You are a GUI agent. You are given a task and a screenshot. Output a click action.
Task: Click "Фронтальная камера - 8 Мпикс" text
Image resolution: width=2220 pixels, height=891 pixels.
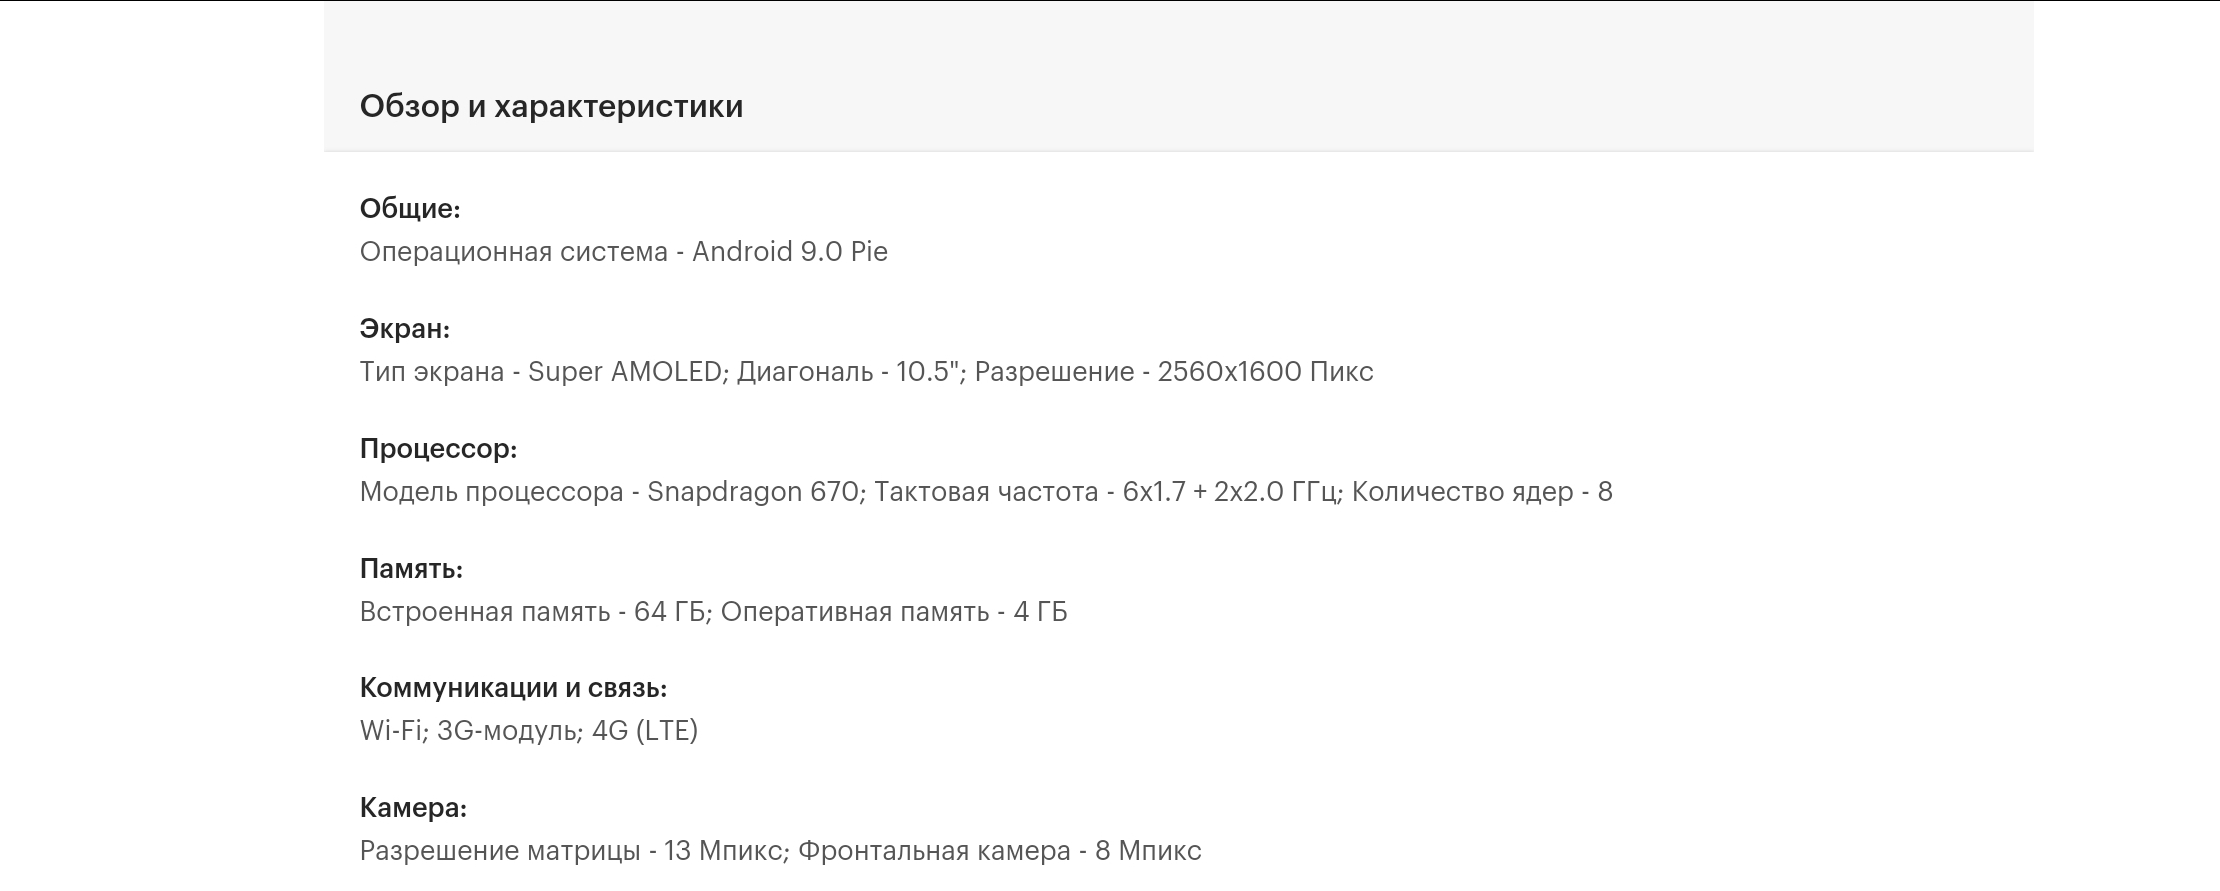pos(999,851)
